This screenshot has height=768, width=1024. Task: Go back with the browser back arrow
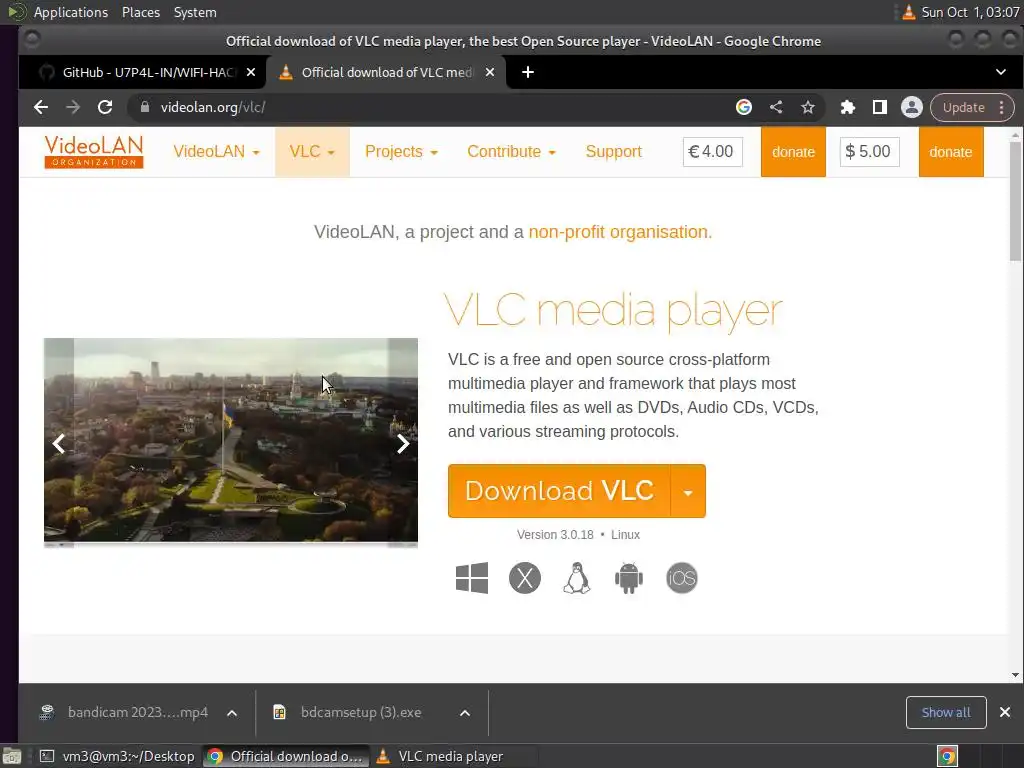tap(40, 107)
